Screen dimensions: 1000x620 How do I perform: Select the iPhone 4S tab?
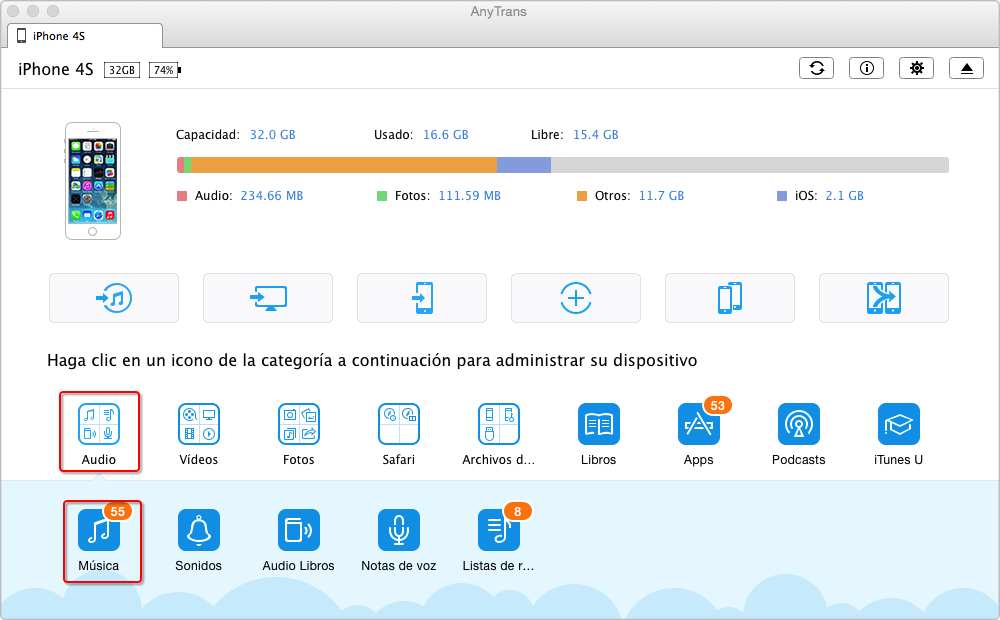point(85,36)
